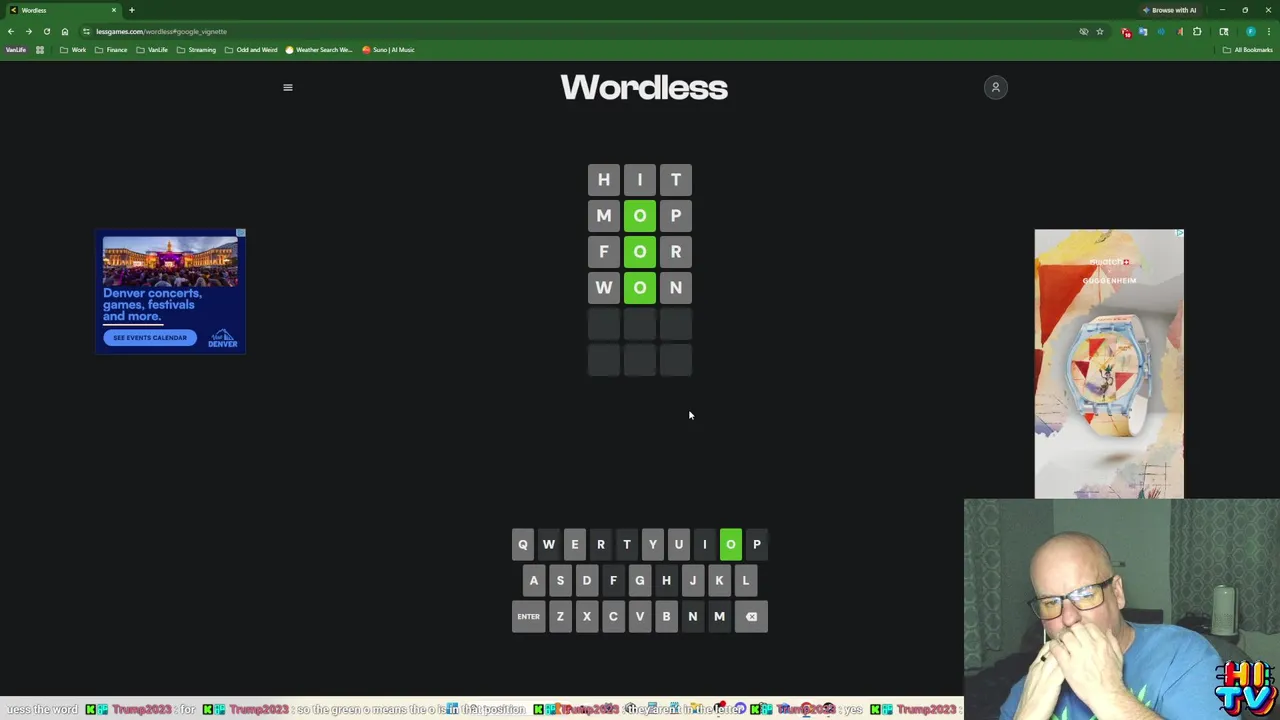Reload the page with the refresh icon
Viewport: 1280px width, 720px height.
pos(46,31)
